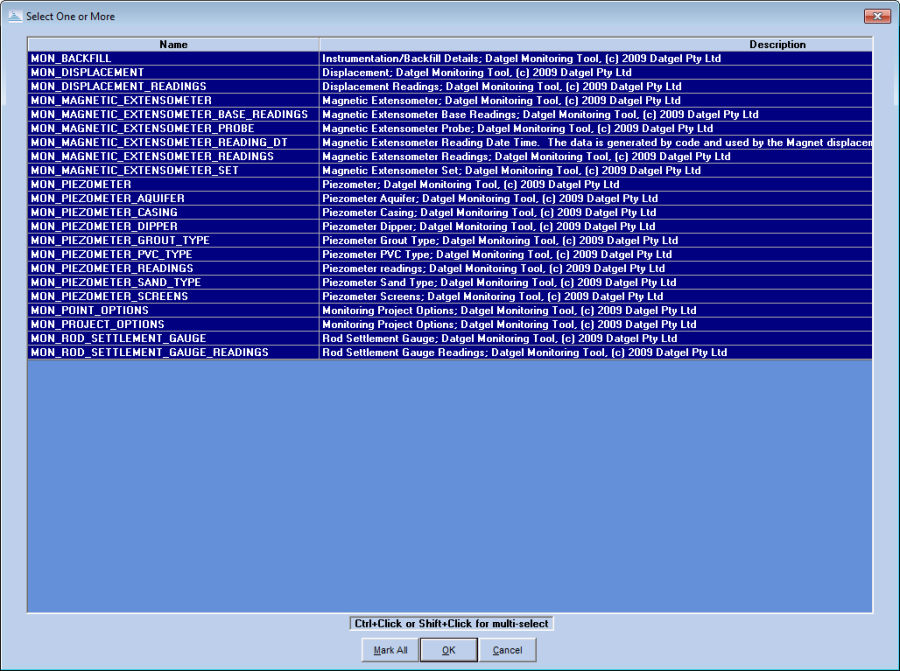This screenshot has height=671, width=900.
Task: Select the MON_DISPLACEMENT_READINGS table entry
Action: [118, 87]
